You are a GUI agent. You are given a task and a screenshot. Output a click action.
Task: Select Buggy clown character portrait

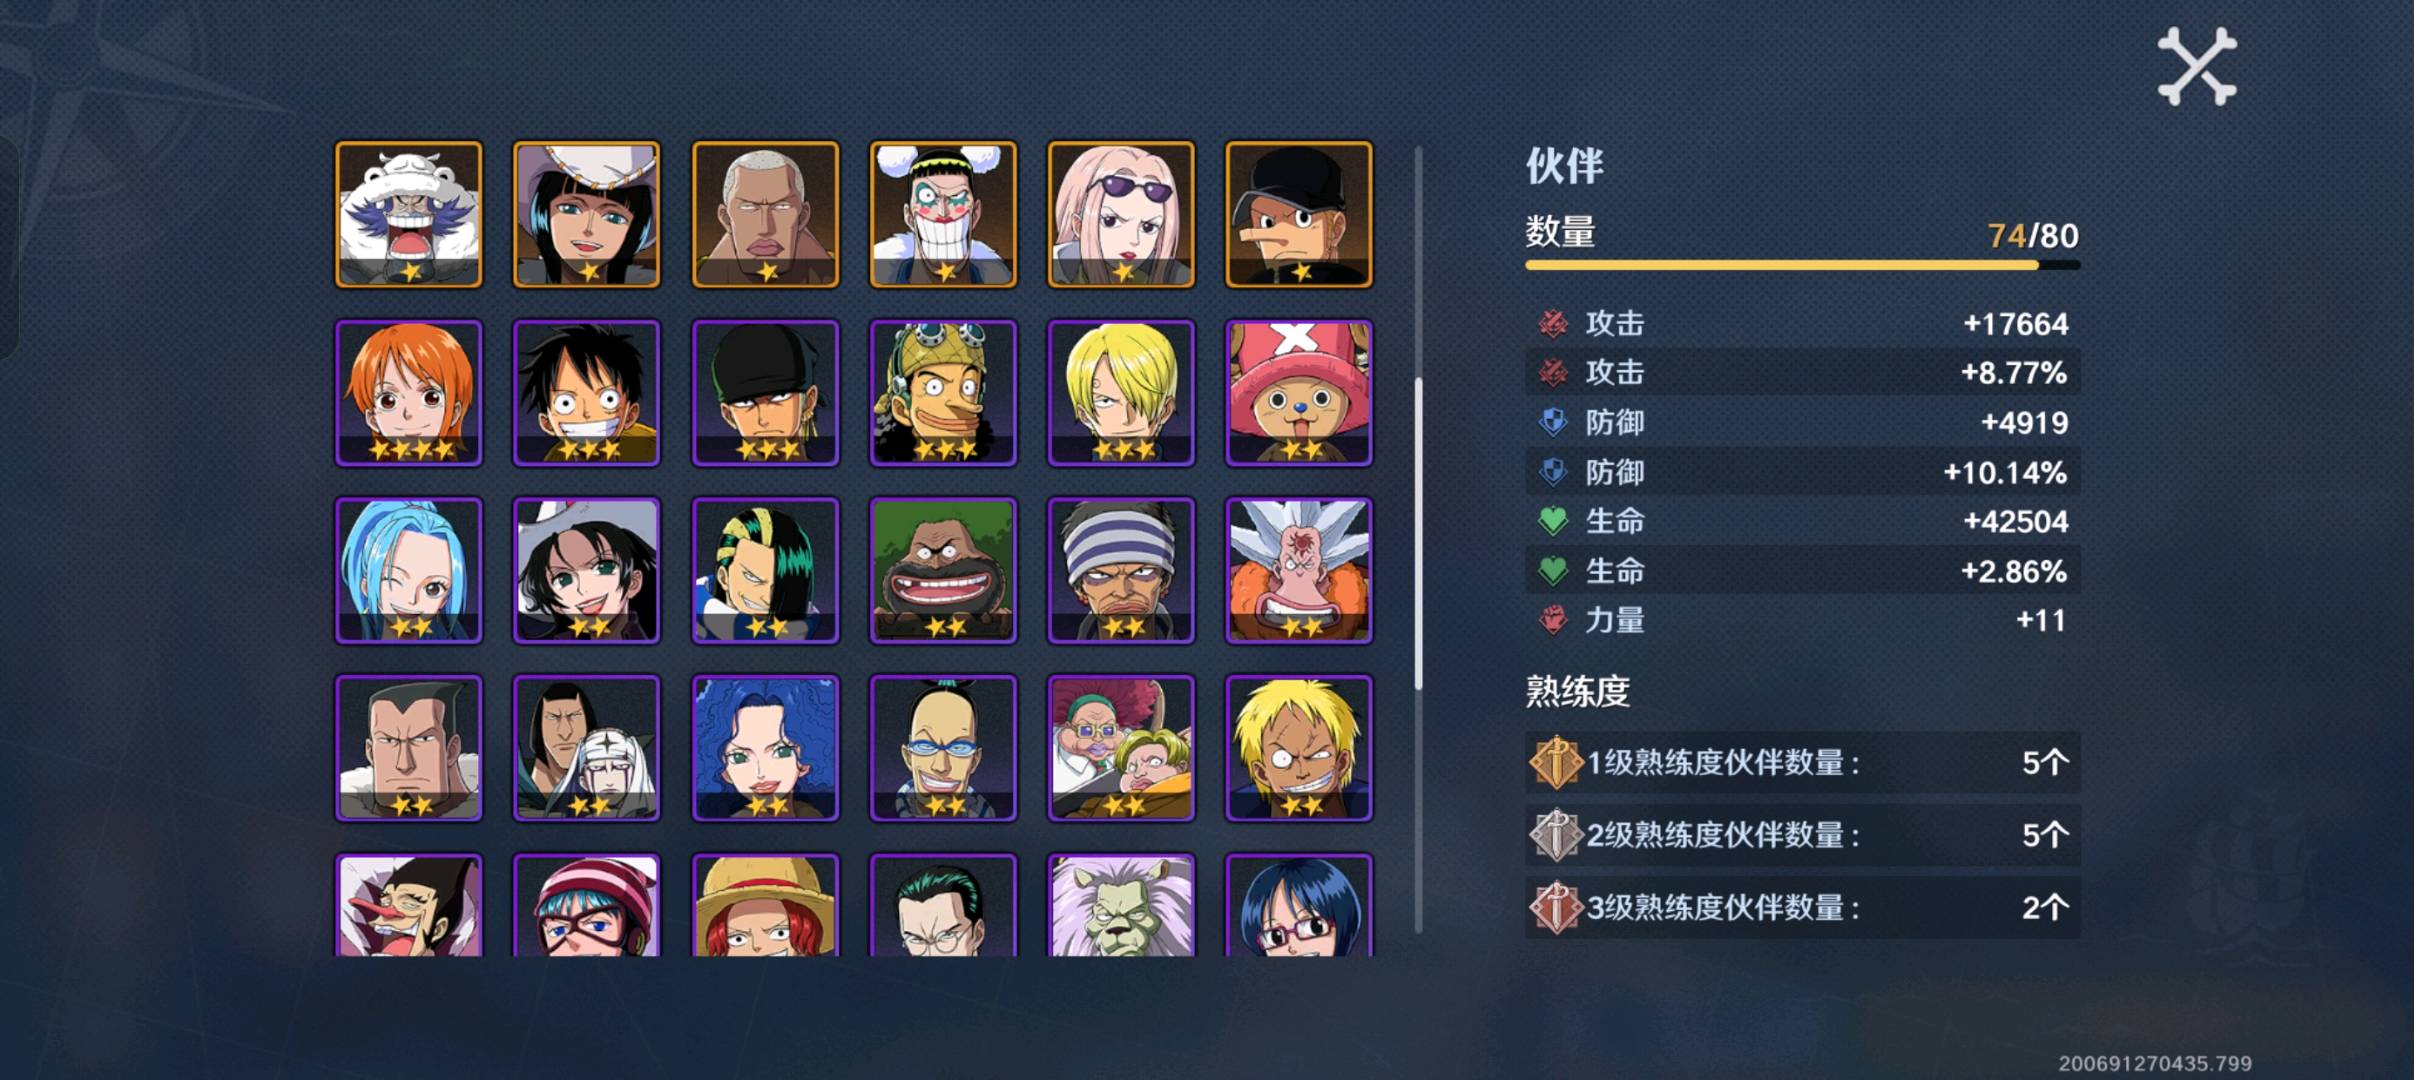tap(943, 214)
